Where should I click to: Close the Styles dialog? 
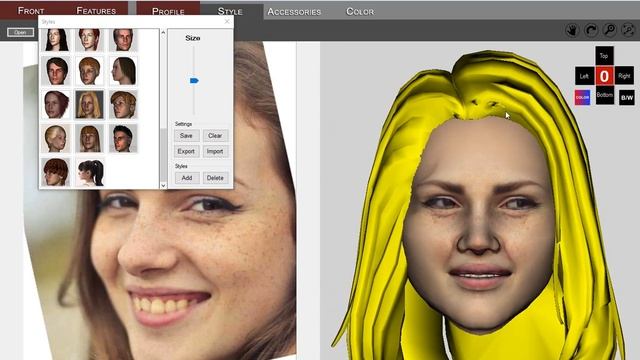click(x=227, y=21)
